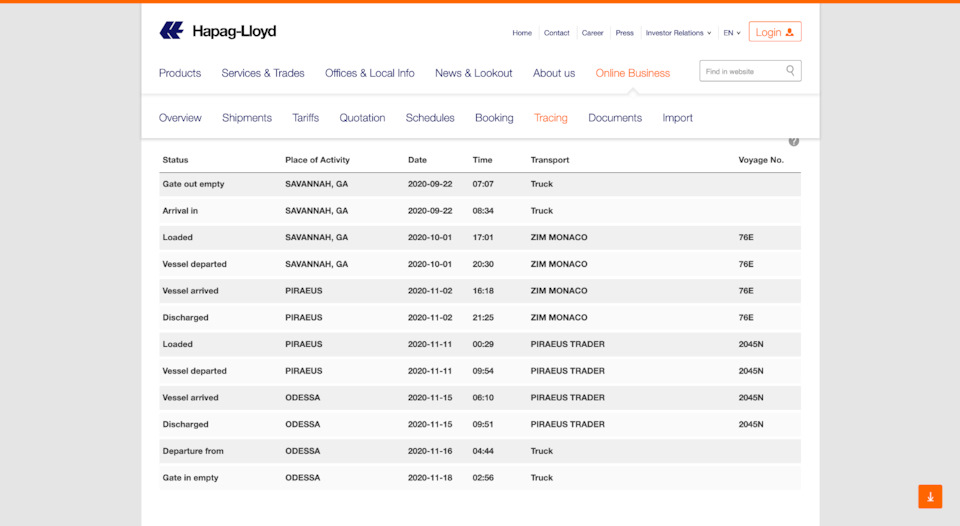This screenshot has height=526, width=960.
Task: Select the Arrival in status cell
Action: 180,211
